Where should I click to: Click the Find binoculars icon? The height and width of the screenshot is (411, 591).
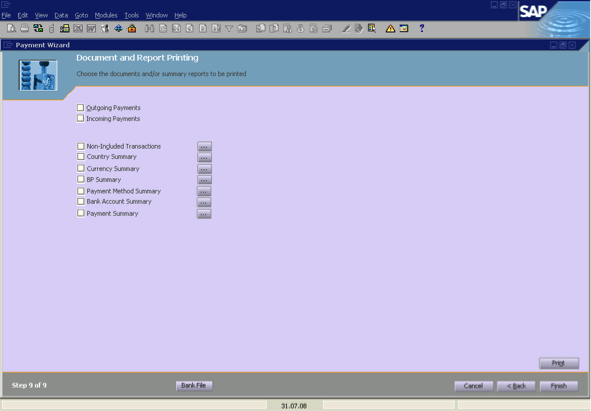(x=149, y=28)
